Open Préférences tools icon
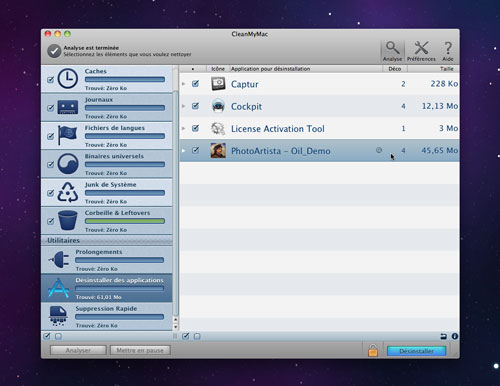The image size is (500, 386). 421,48
